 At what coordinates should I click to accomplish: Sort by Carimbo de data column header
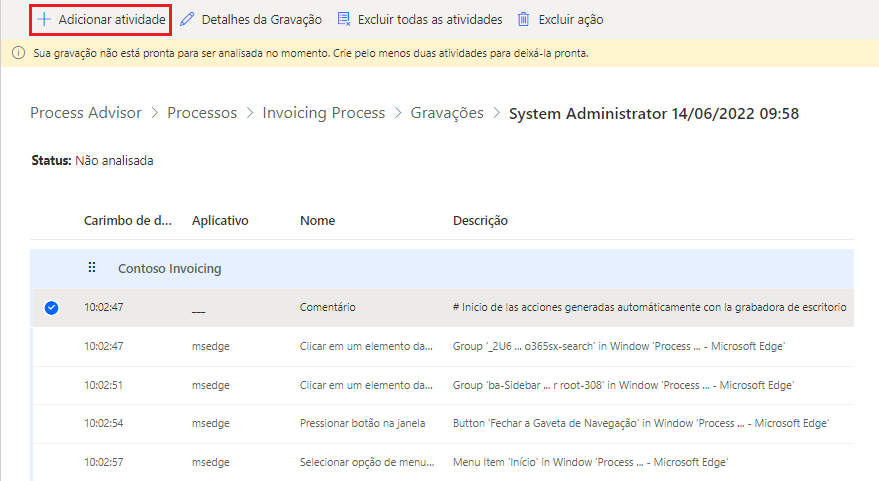[128, 220]
